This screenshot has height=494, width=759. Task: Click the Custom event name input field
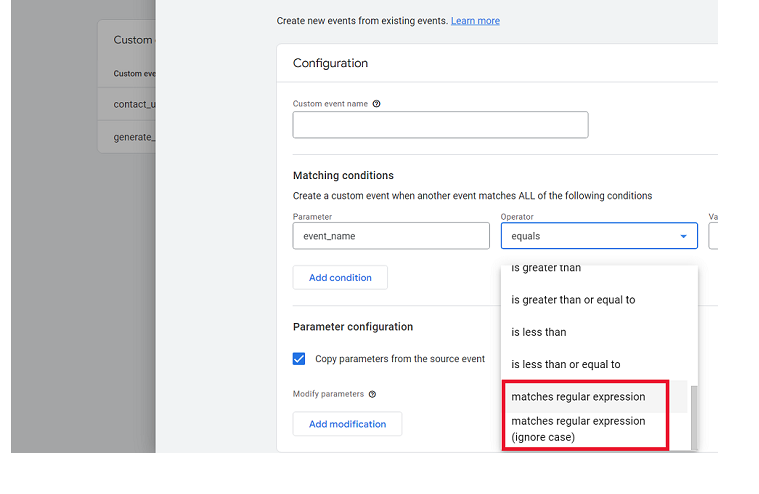click(x=440, y=125)
